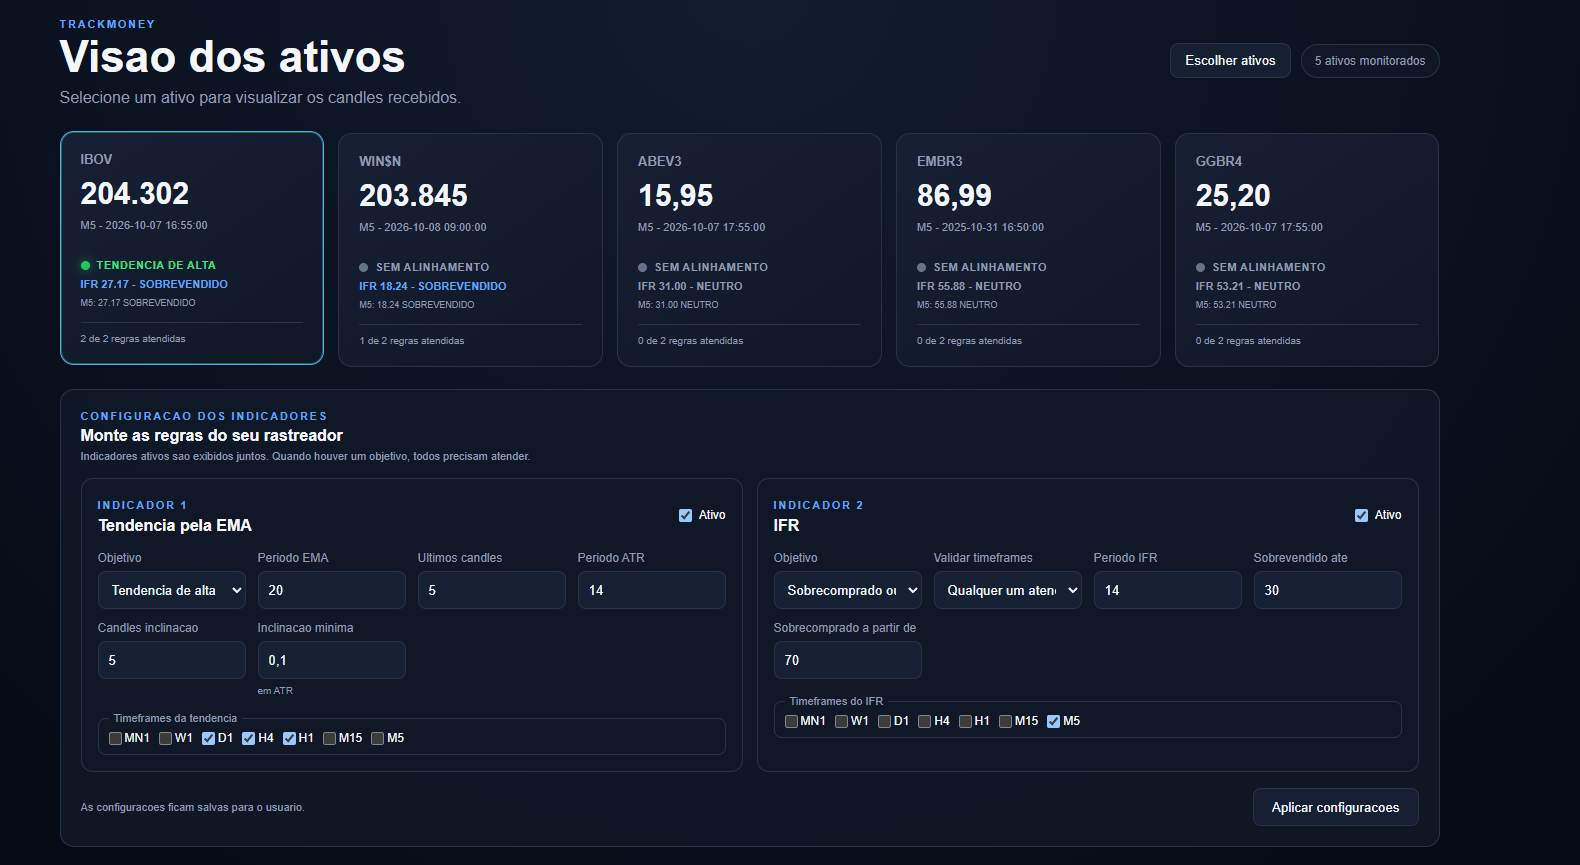This screenshot has height=865, width=1580.
Task: Check H1 in Timeframes do IFR
Action: point(965,721)
